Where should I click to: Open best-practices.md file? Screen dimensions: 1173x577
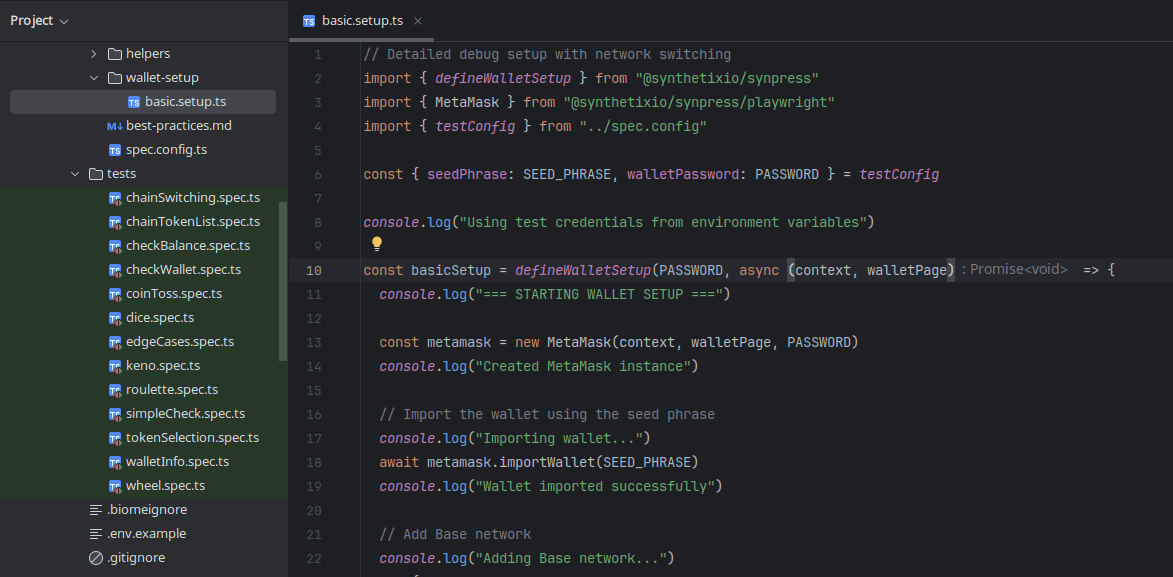179,126
